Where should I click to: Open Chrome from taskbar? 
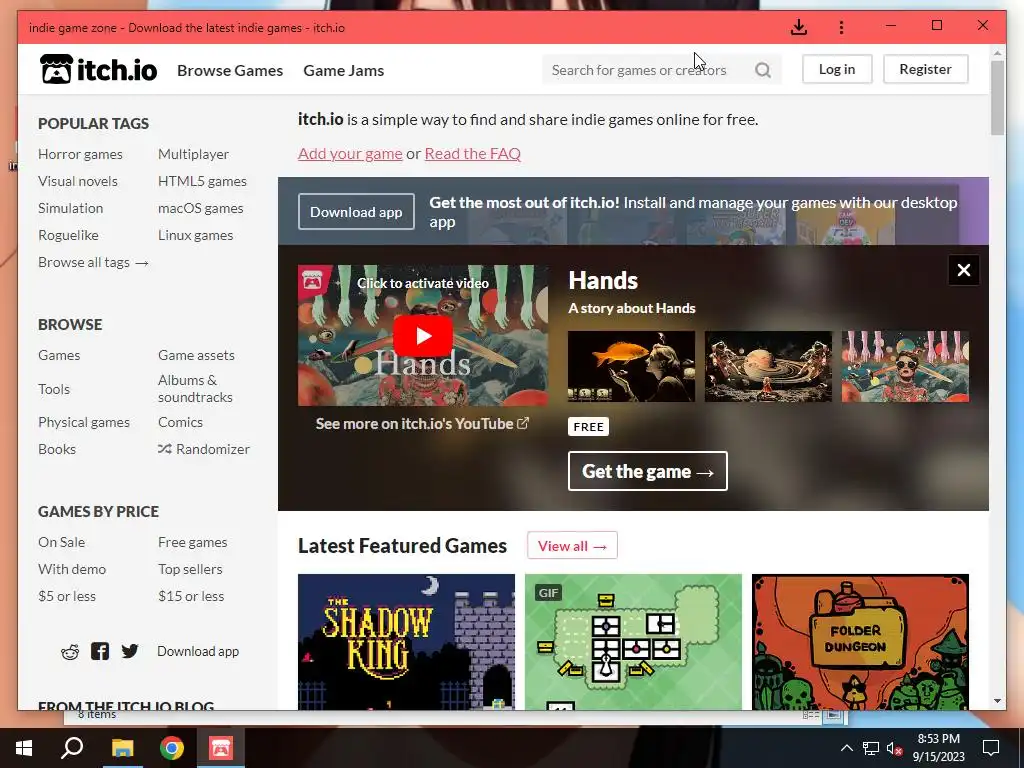[x=172, y=748]
